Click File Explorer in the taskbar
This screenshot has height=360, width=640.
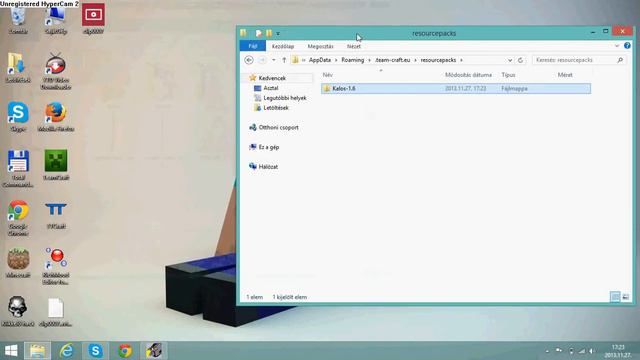click(x=37, y=351)
